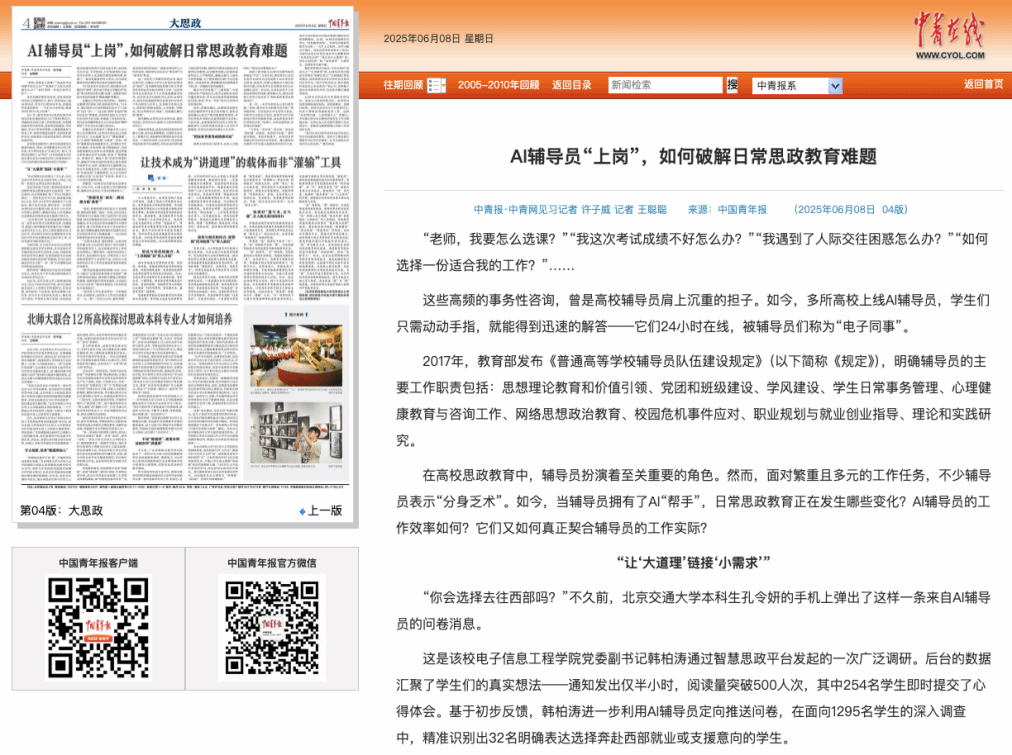Select 让技术成为讲道理的载体 article in page preview
Viewport: 1012px width, 755px height.
(240, 161)
